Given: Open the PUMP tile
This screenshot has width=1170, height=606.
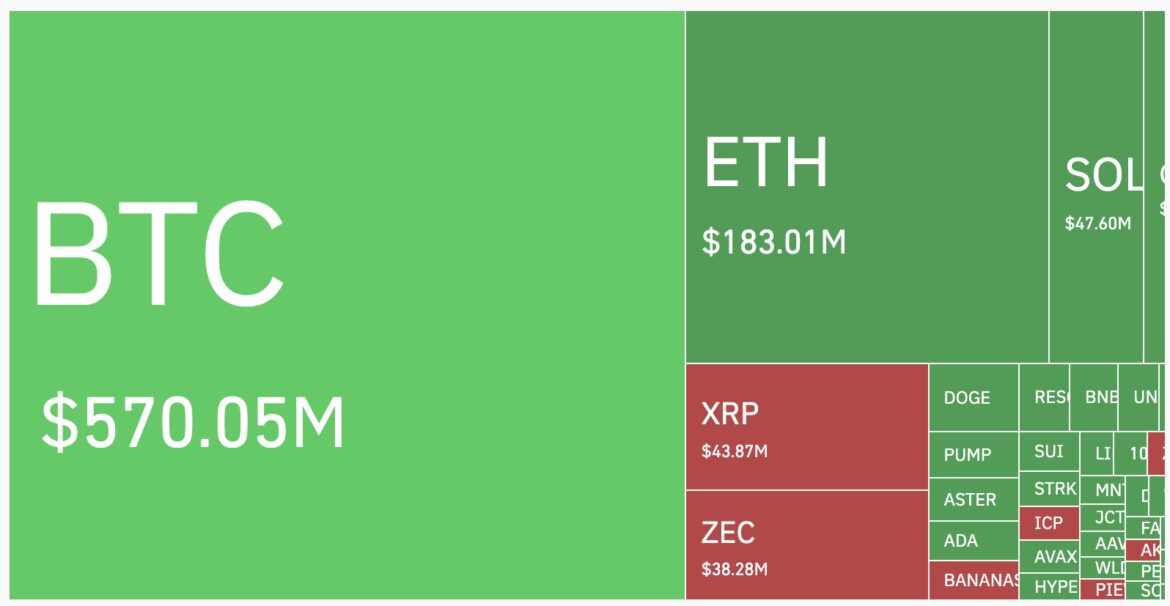Looking at the screenshot, I should (x=973, y=455).
